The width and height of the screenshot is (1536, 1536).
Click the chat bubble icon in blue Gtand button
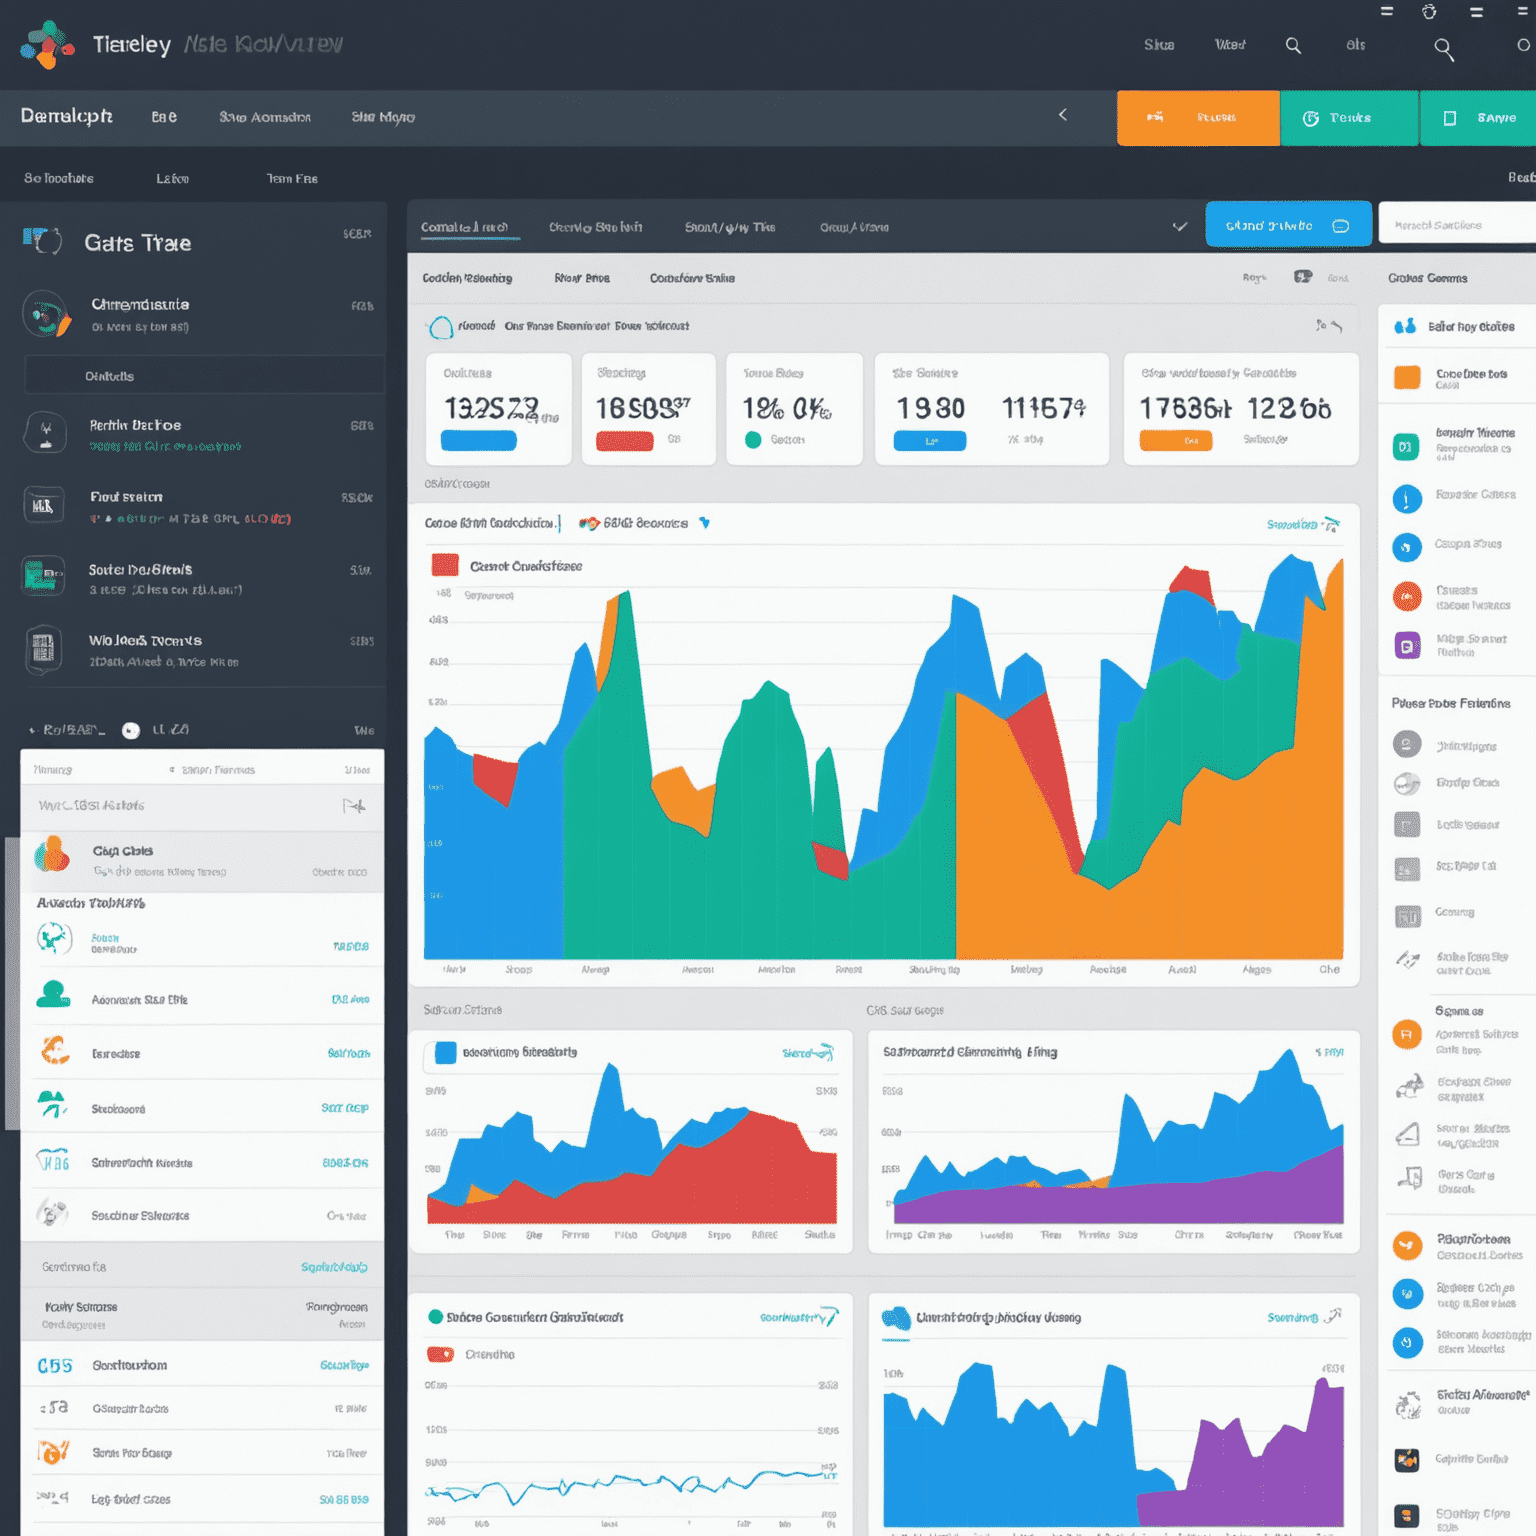coord(1341,226)
